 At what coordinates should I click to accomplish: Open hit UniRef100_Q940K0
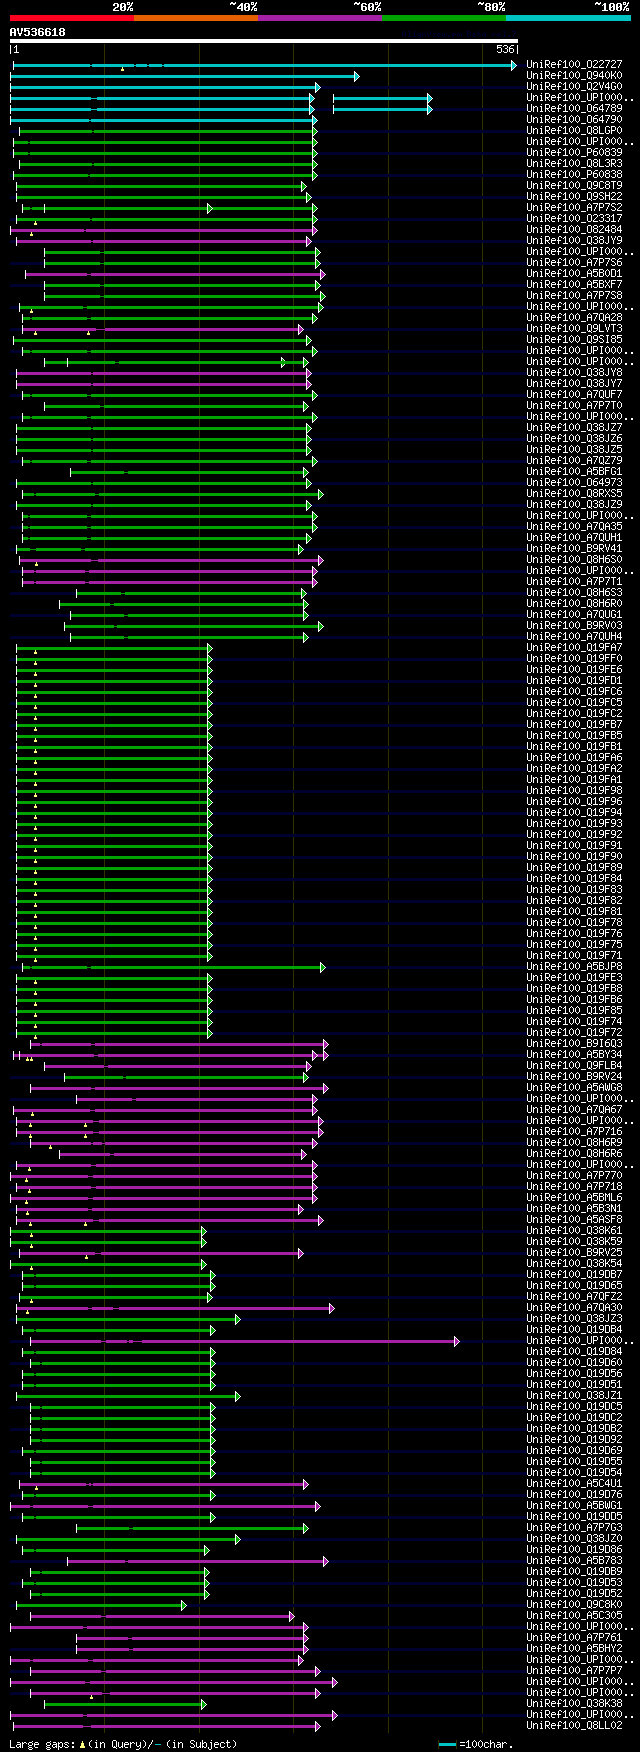574,76
